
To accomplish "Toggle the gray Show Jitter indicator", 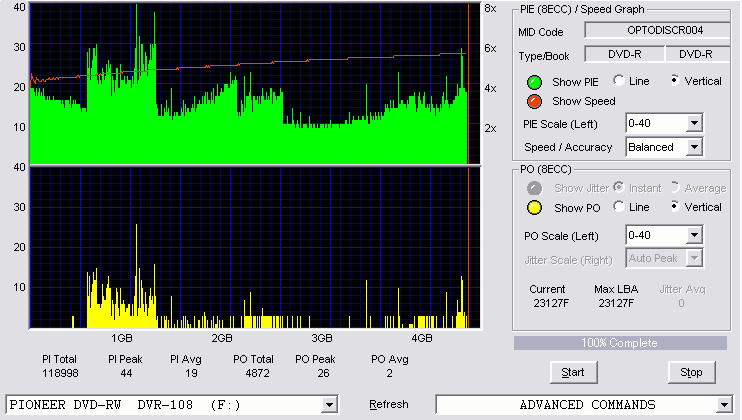I will point(534,188).
